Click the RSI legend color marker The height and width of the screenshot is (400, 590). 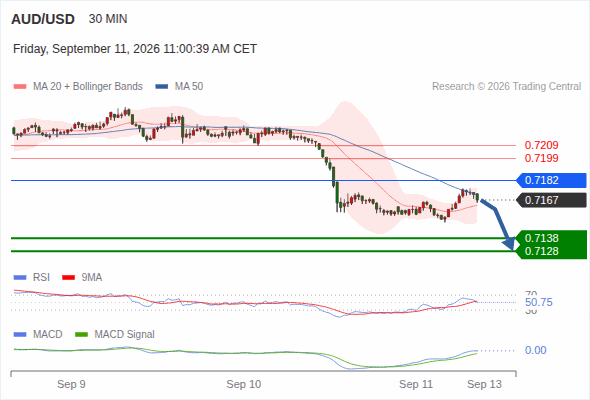point(20,278)
